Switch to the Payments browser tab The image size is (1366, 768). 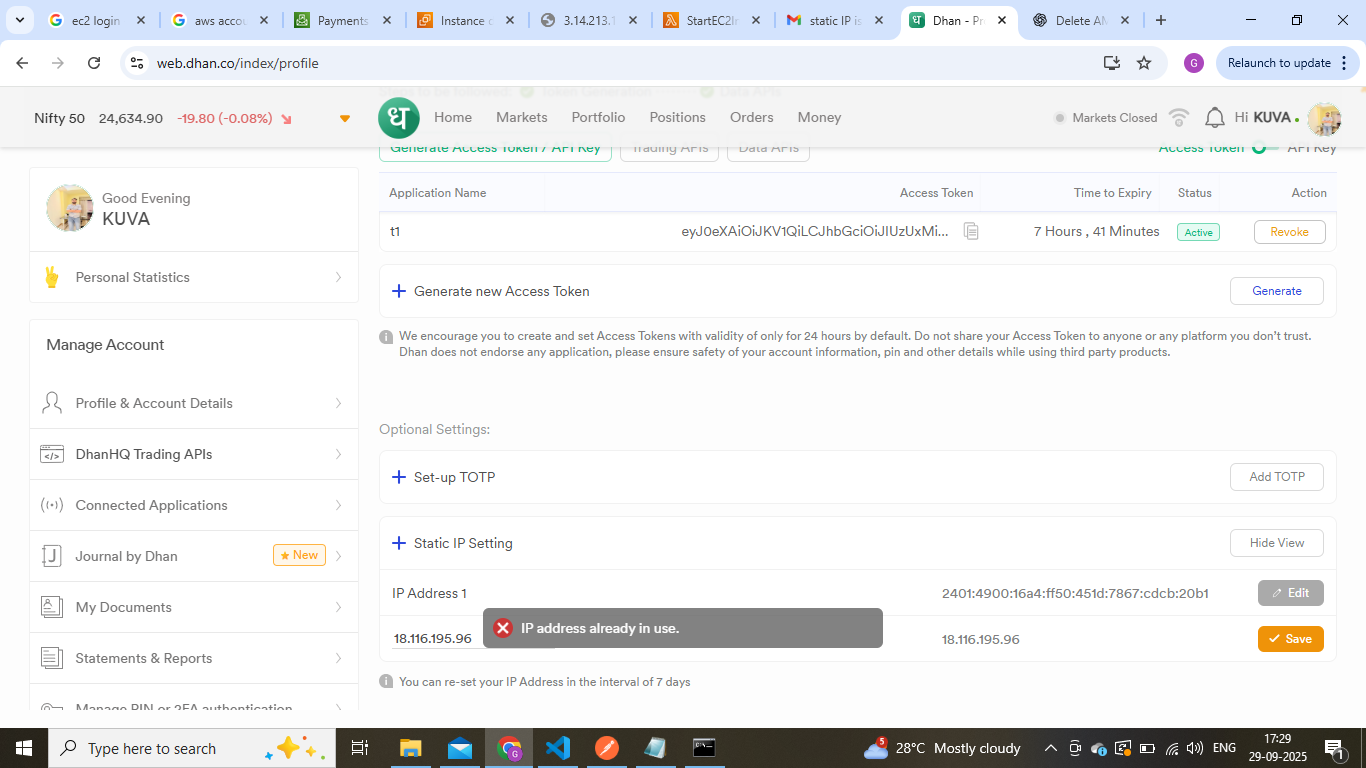[342, 20]
